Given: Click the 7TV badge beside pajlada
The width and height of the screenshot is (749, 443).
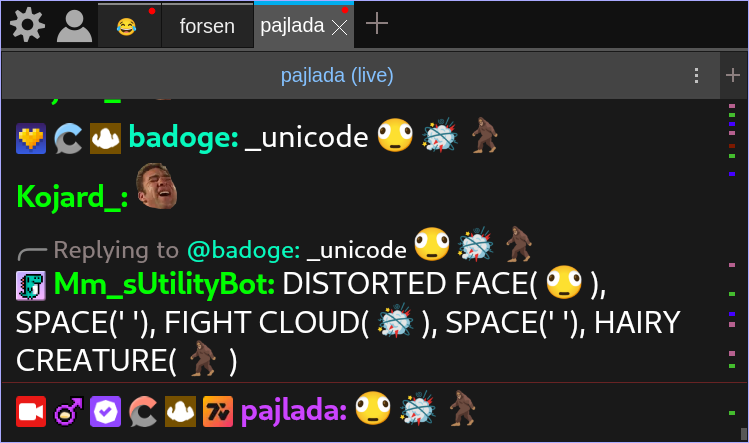Looking at the screenshot, I should (x=218, y=411).
